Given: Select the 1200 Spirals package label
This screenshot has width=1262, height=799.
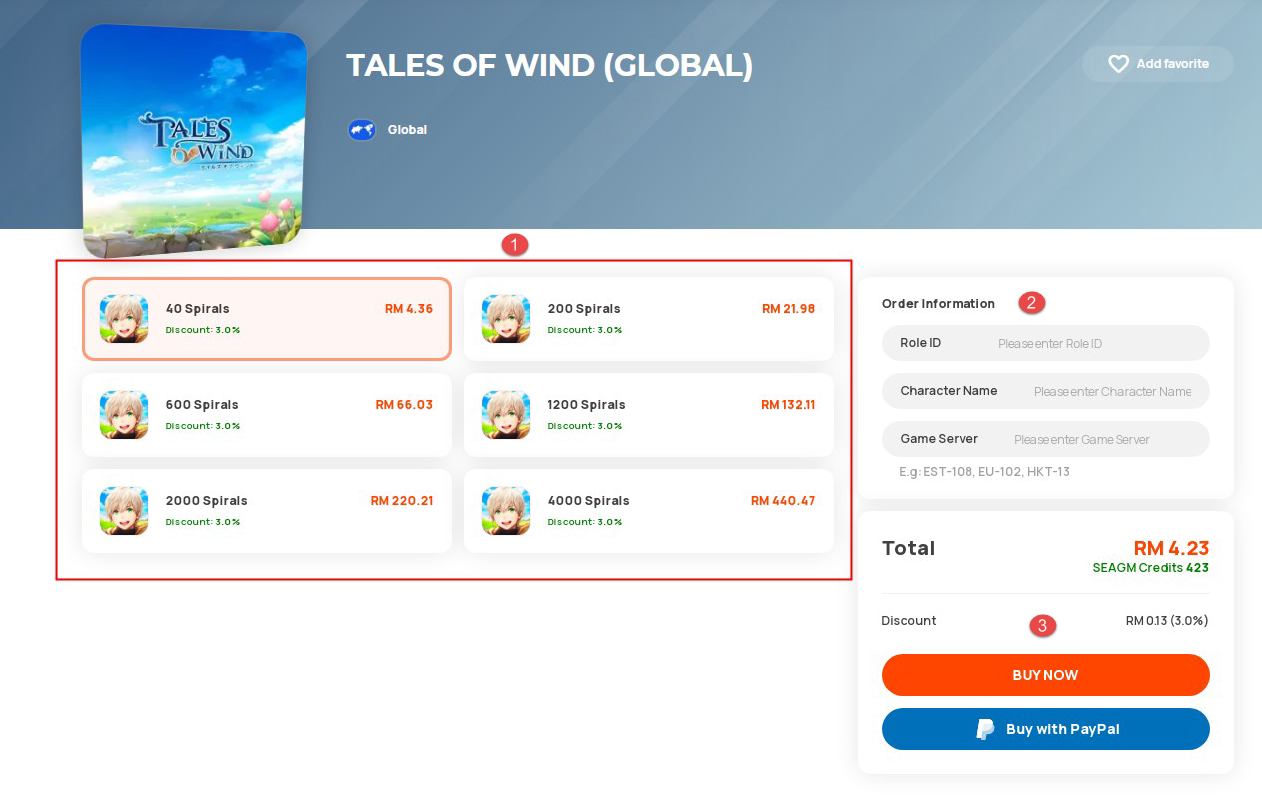Looking at the screenshot, I should 587,405.
